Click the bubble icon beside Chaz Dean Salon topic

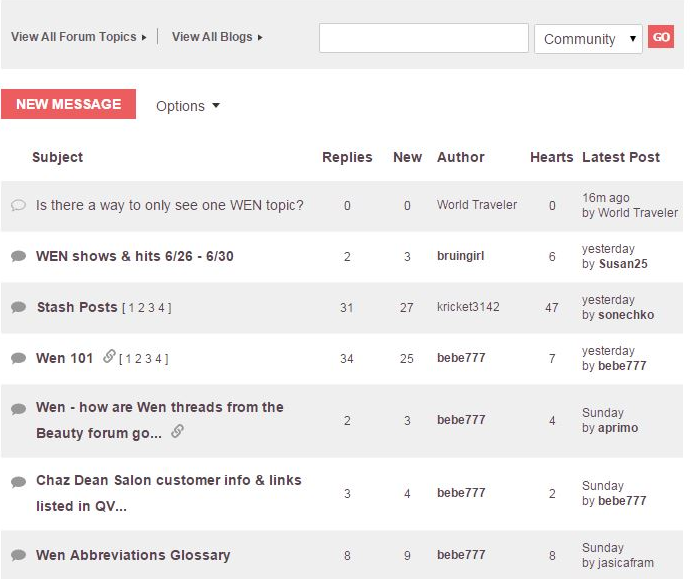coord(18,482)
